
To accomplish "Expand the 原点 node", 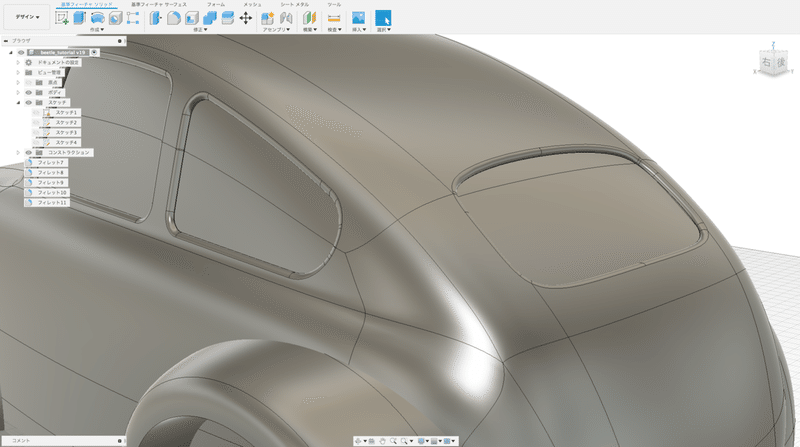I will point(18,83).
